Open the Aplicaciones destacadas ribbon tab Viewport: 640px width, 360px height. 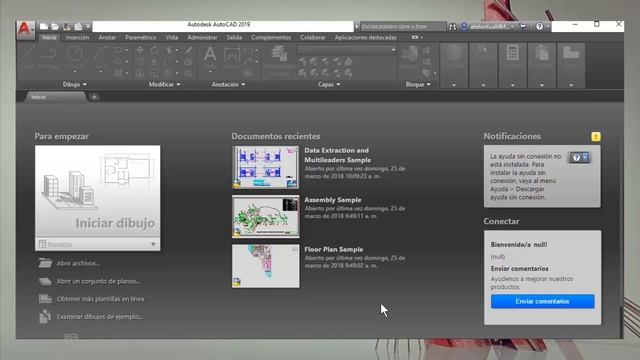pos(366,38)
